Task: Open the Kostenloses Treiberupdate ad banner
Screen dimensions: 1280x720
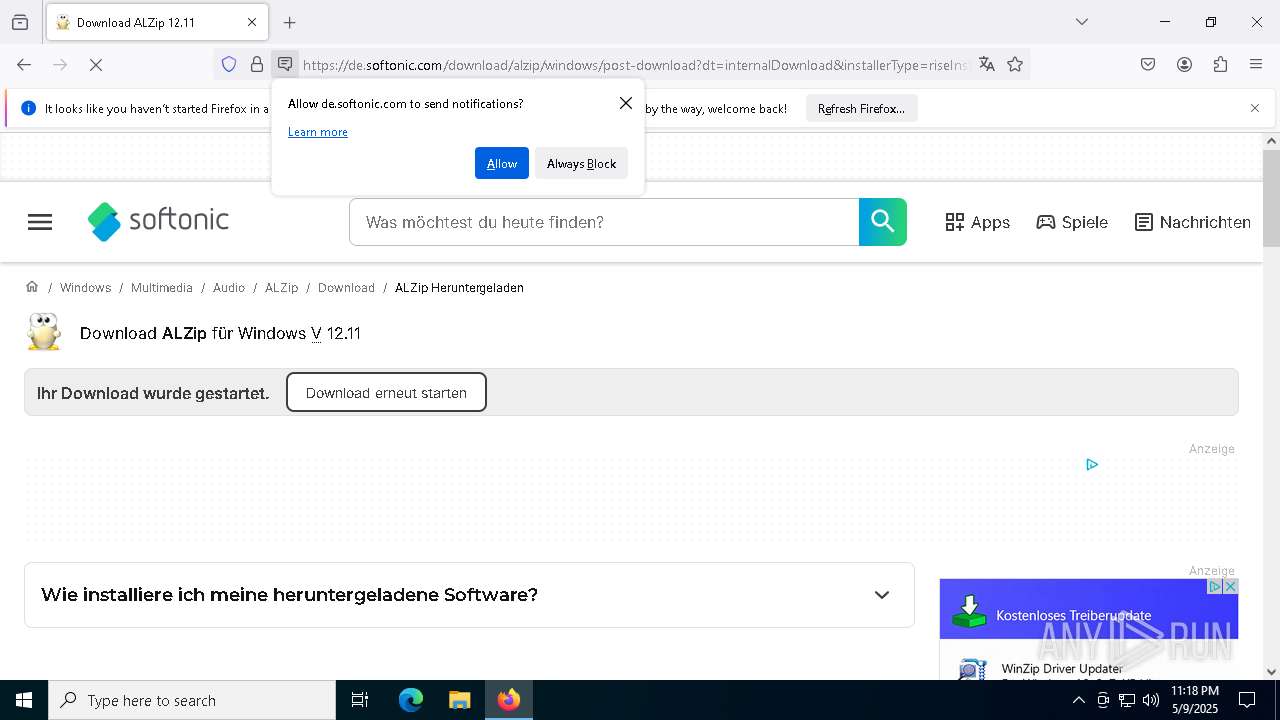Action: (1089, 609)
